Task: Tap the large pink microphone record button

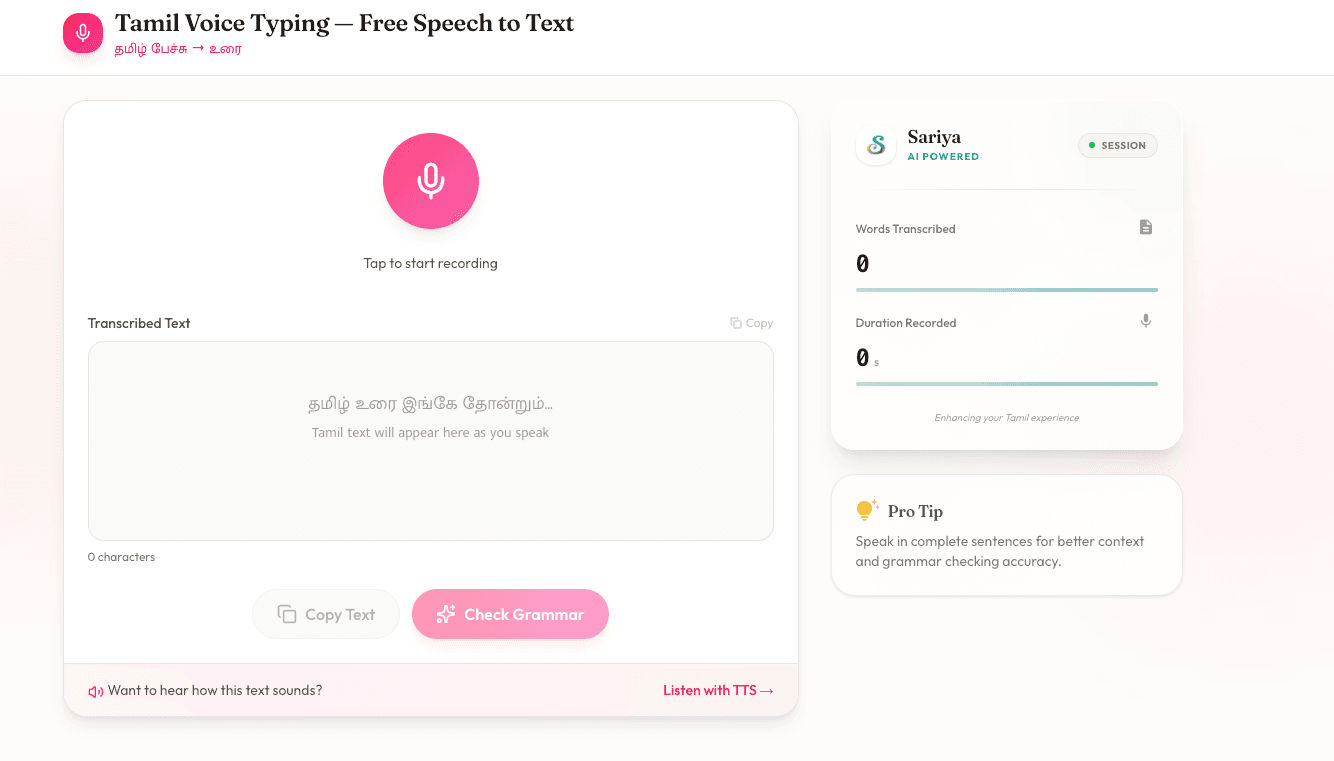Action: 431,181
